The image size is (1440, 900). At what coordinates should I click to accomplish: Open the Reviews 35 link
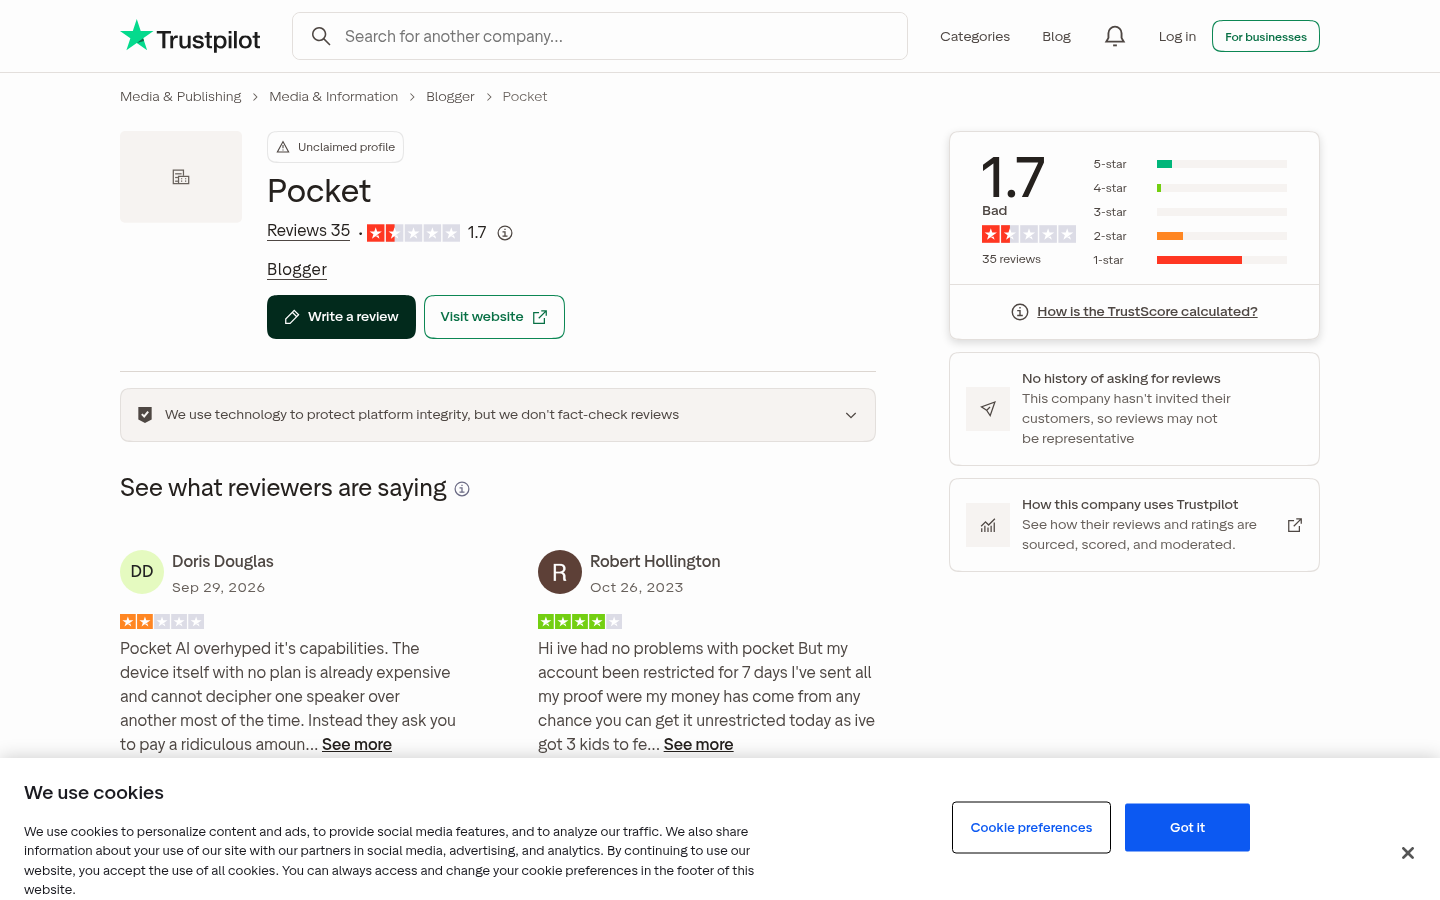point(308,231)
